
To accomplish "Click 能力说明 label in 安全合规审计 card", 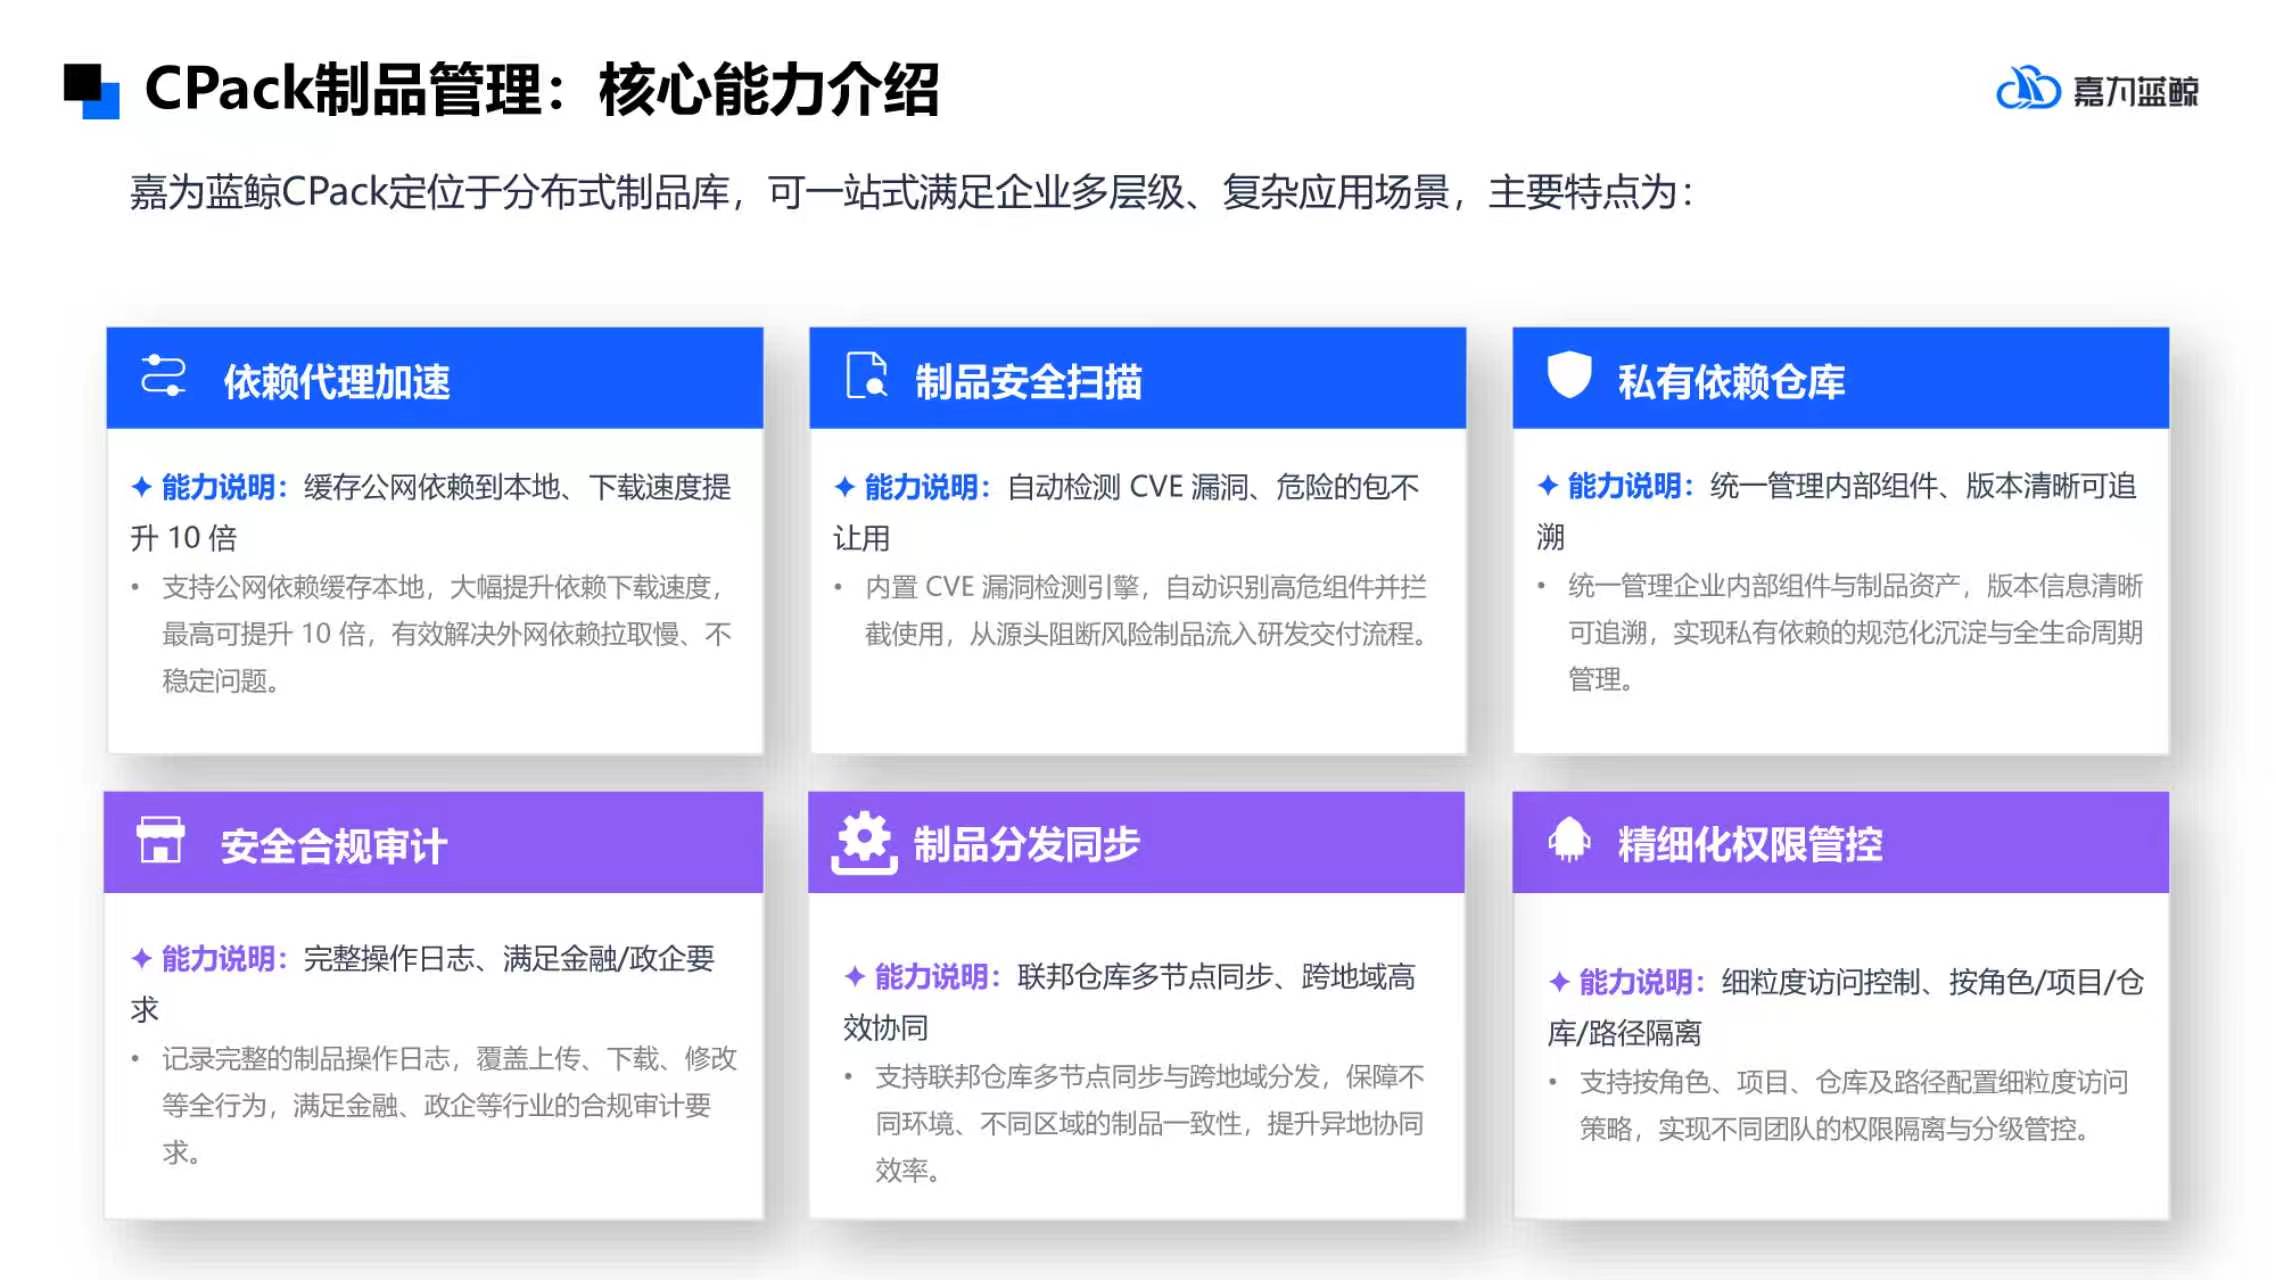I will pyautogui.click(x=225, y=958).
